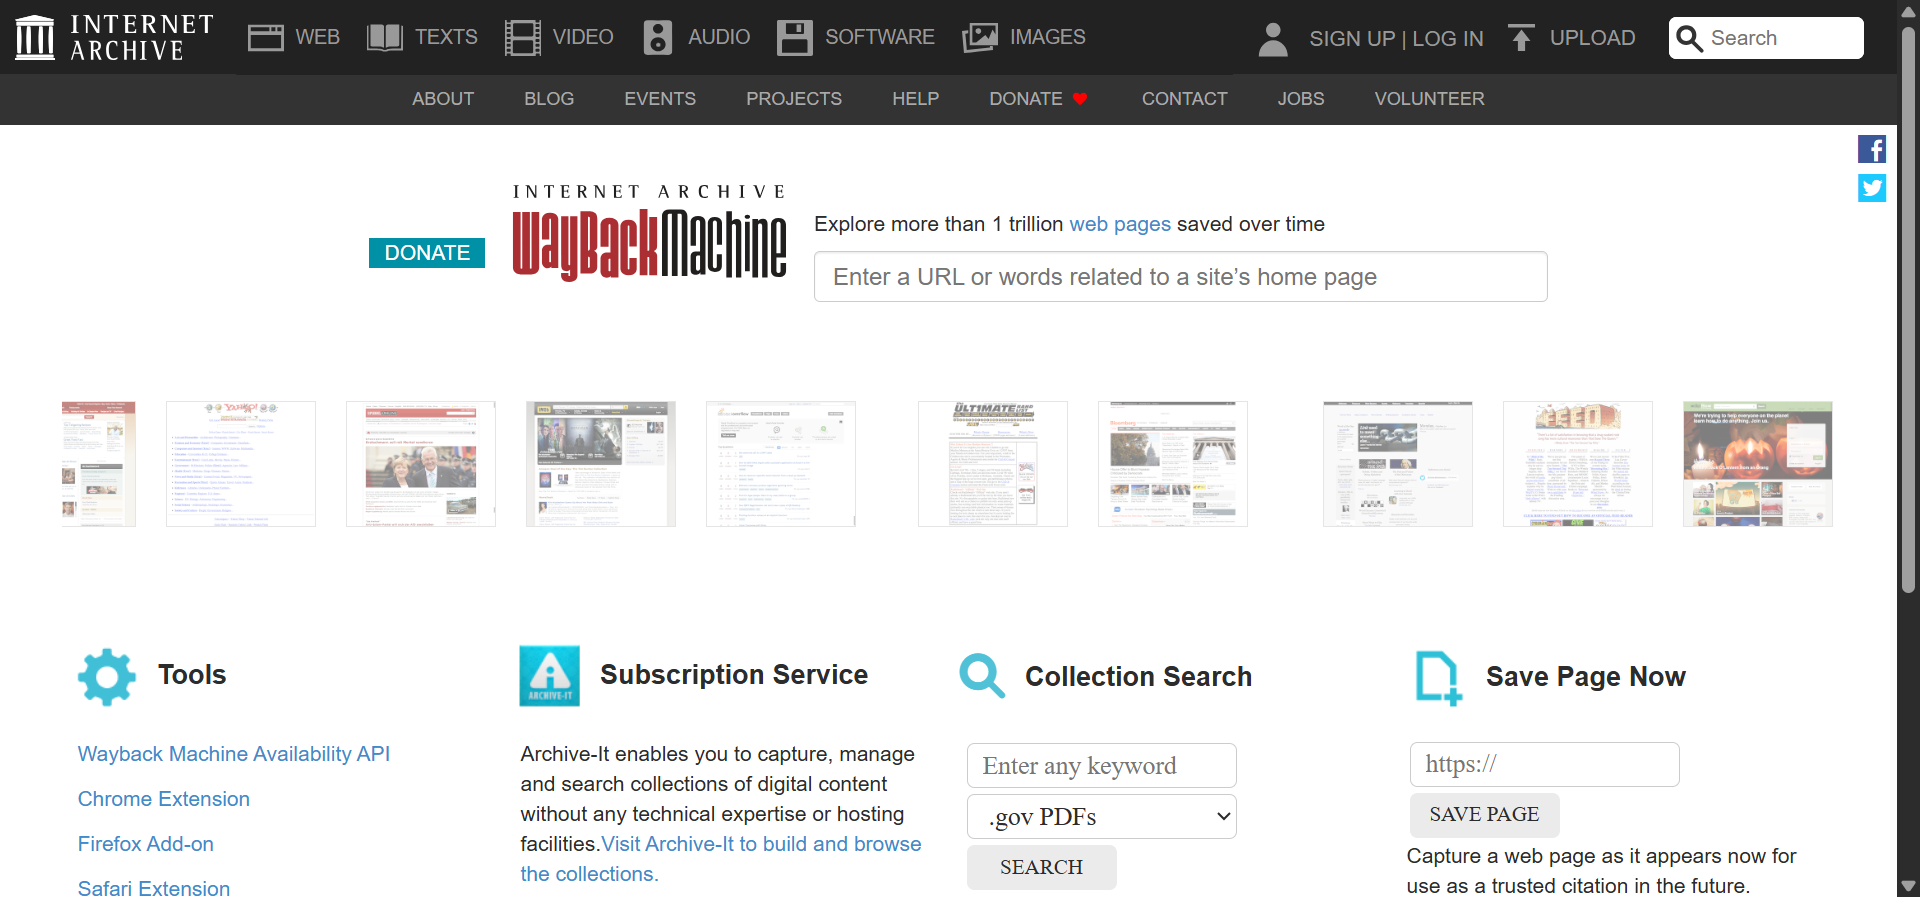
Task: Open the HELP menu item
Action: [916, 99]
